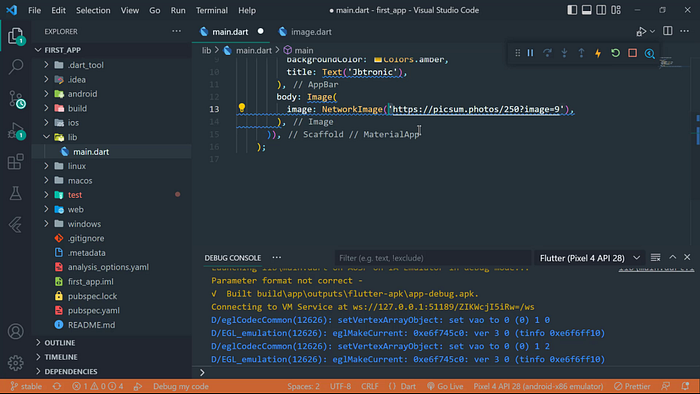
Task: Toggle Secondary Side Bar layout
Action: coord(601,10)
